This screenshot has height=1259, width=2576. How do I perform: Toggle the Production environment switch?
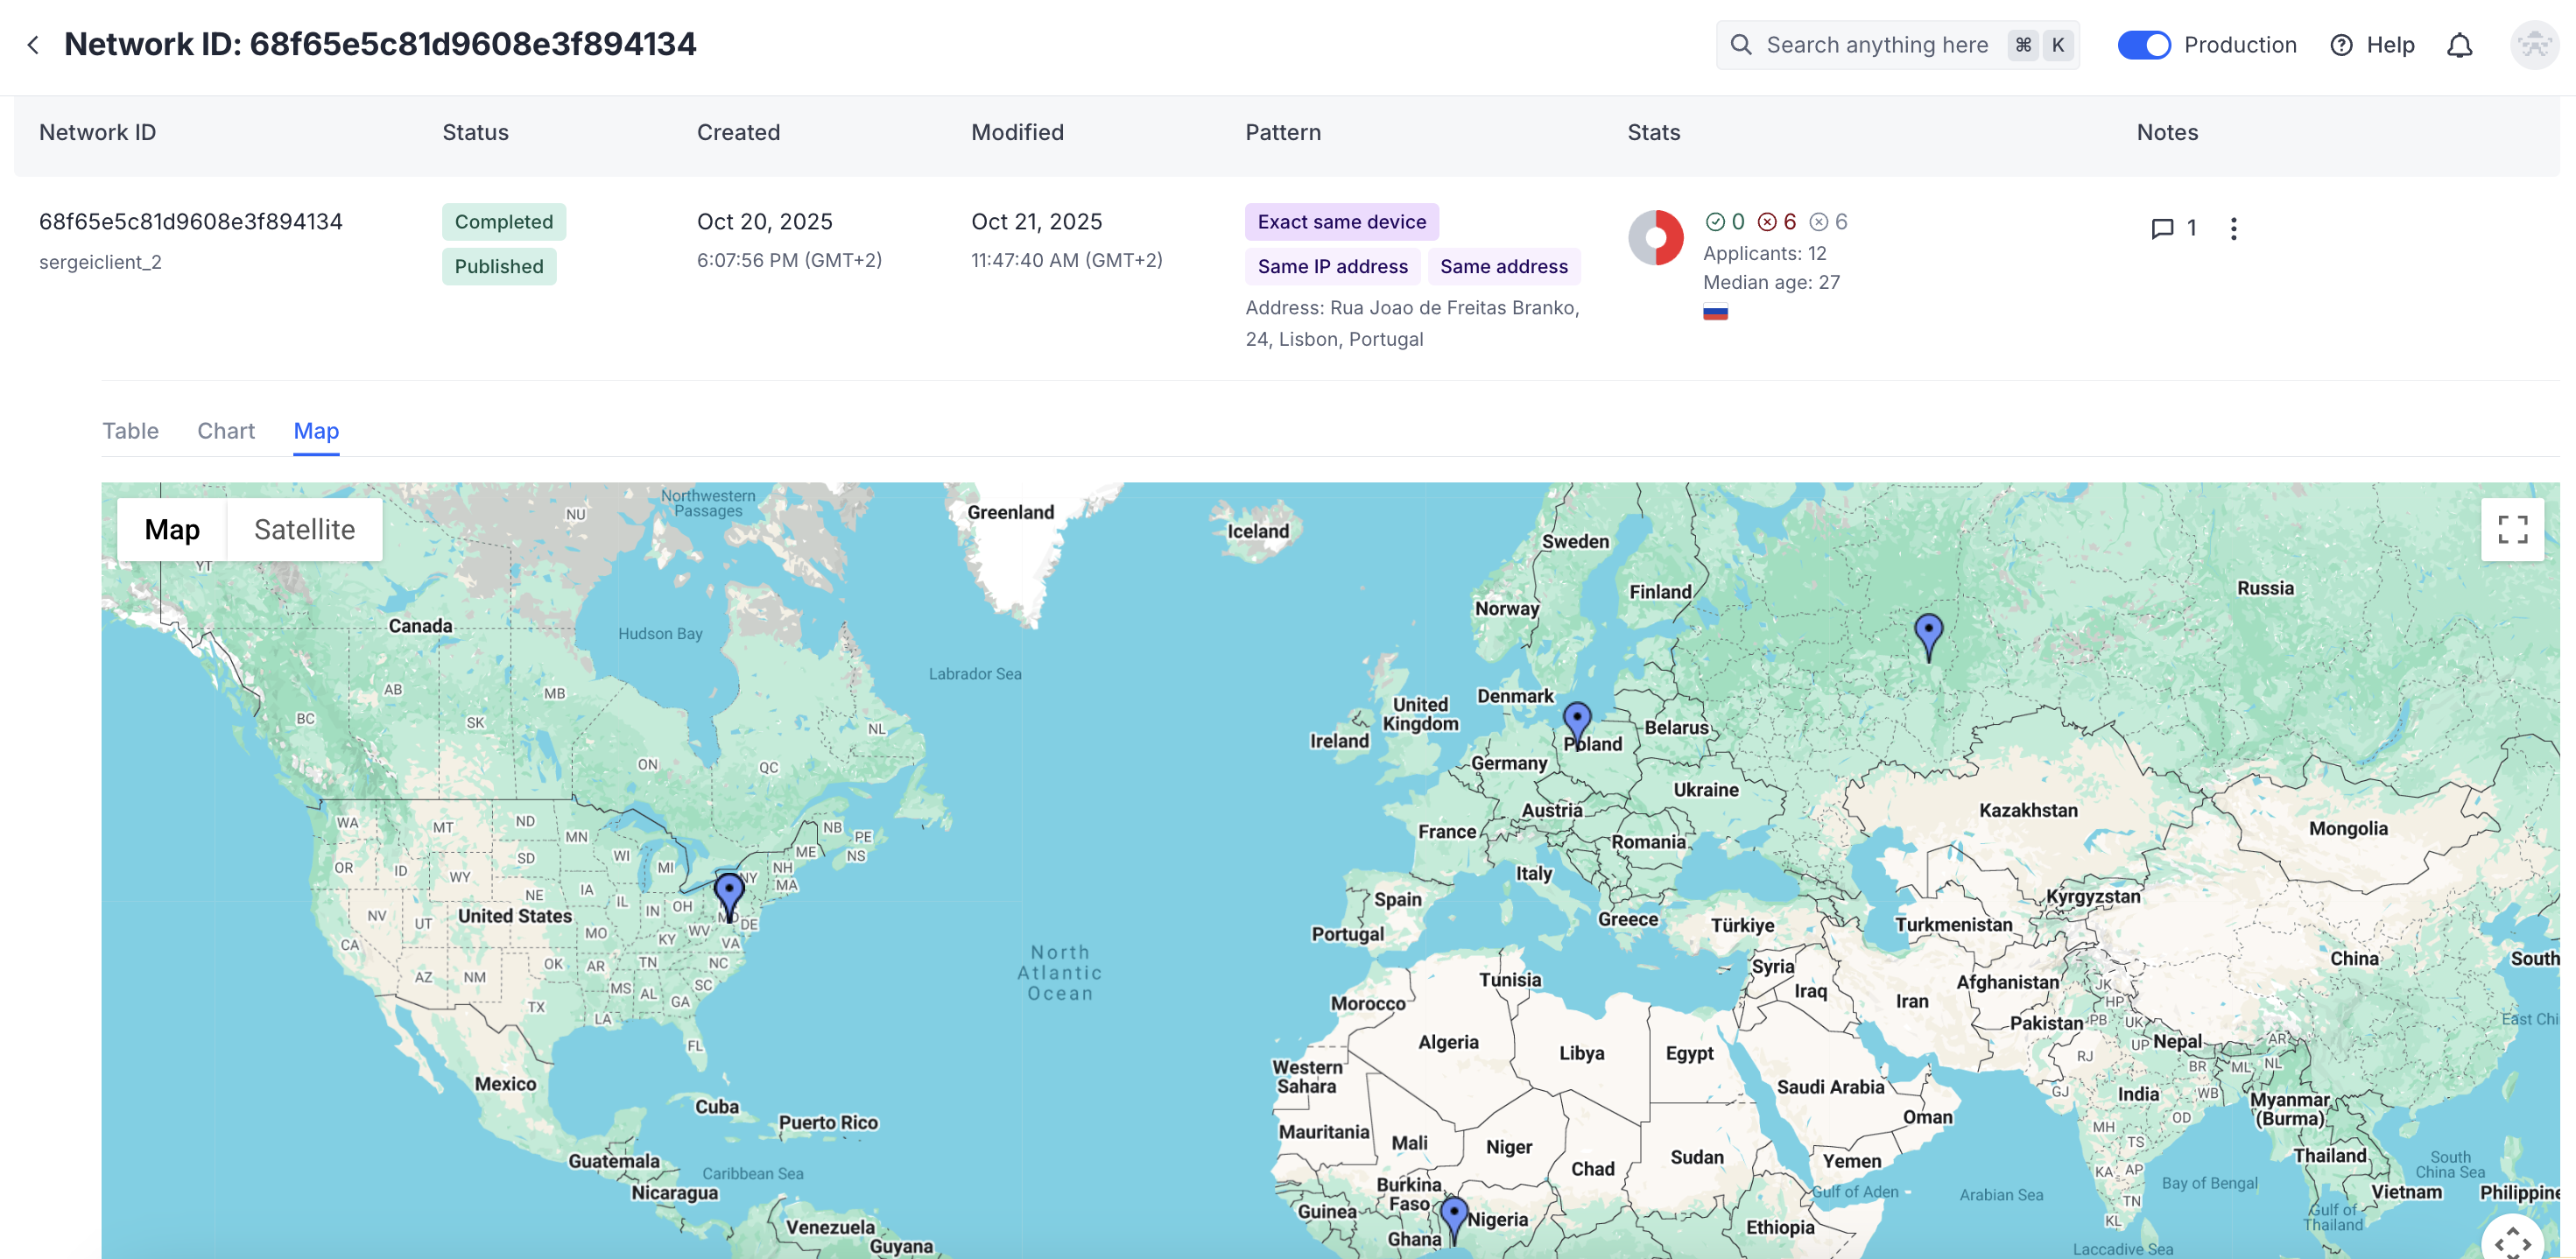point(2144,45)
